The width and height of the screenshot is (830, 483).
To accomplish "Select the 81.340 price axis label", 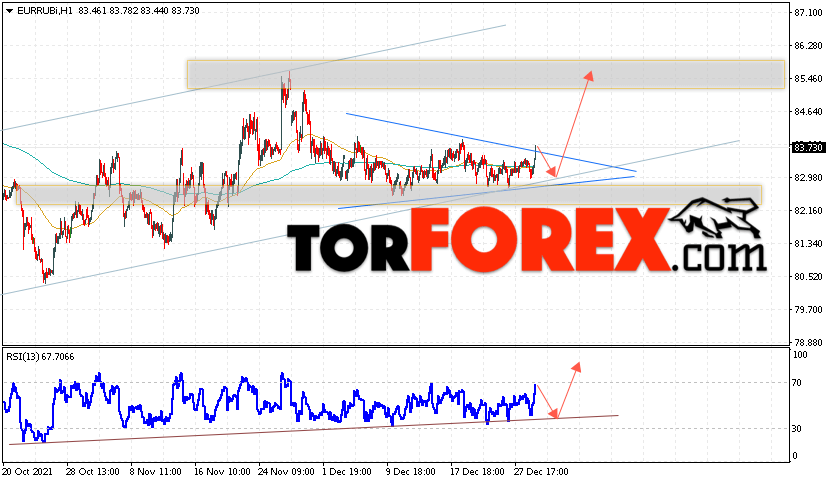I will pyautogui.click(x=808, y=244).
